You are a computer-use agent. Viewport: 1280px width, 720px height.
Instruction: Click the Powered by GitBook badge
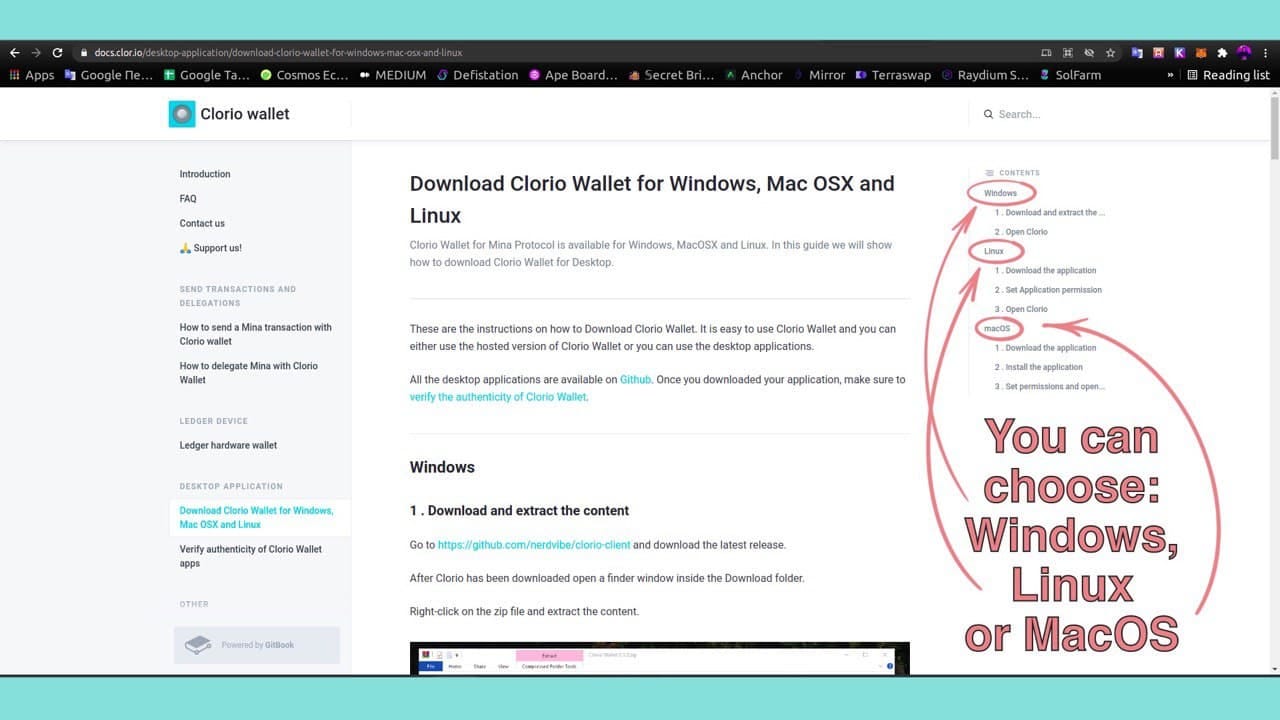[257, 645]
